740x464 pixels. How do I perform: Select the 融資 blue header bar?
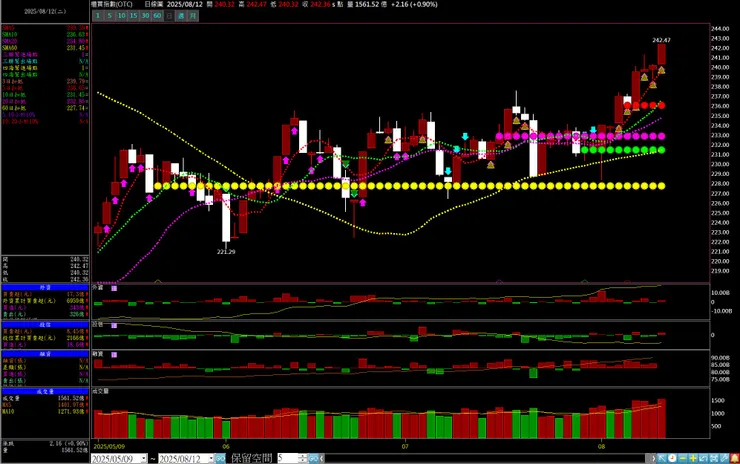click(x=45, y=354)
